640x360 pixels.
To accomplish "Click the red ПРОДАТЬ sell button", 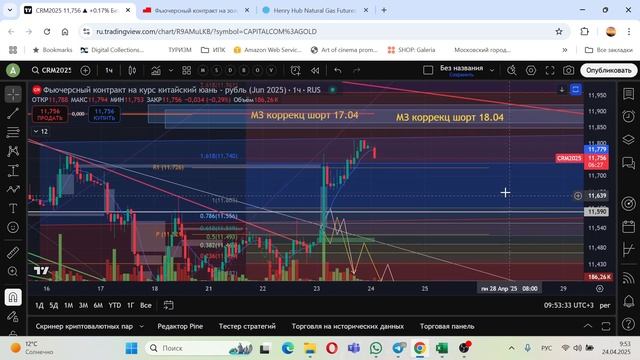I will pos(50,114).
